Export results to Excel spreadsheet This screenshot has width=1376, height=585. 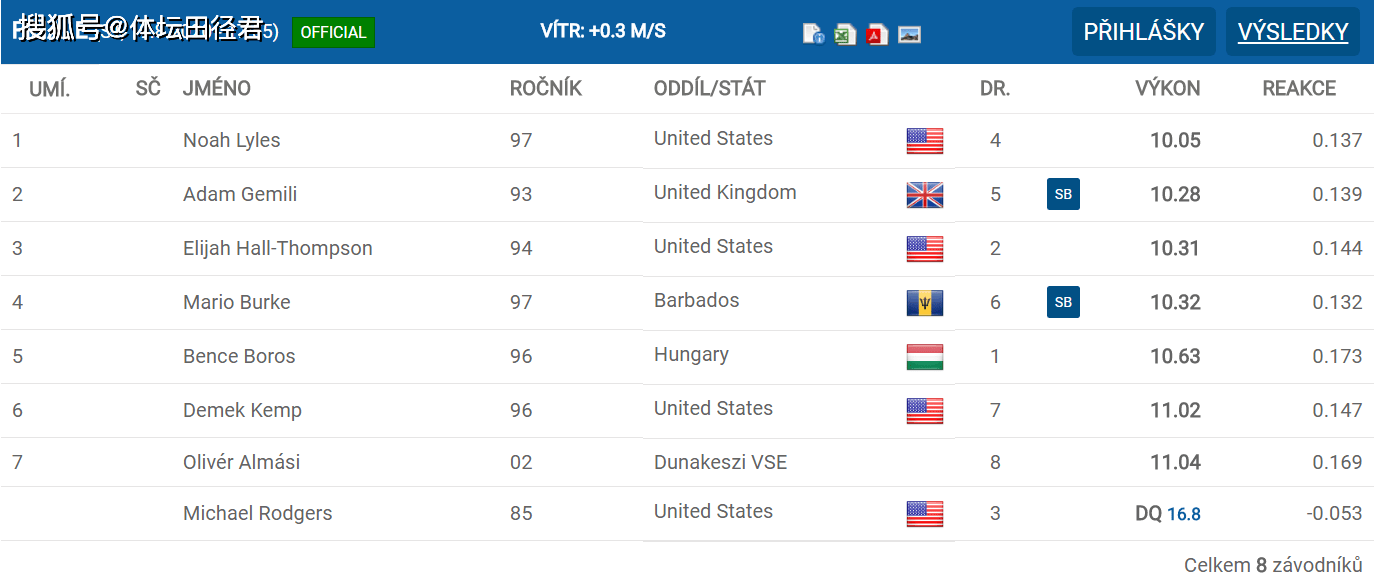(845, 34)
